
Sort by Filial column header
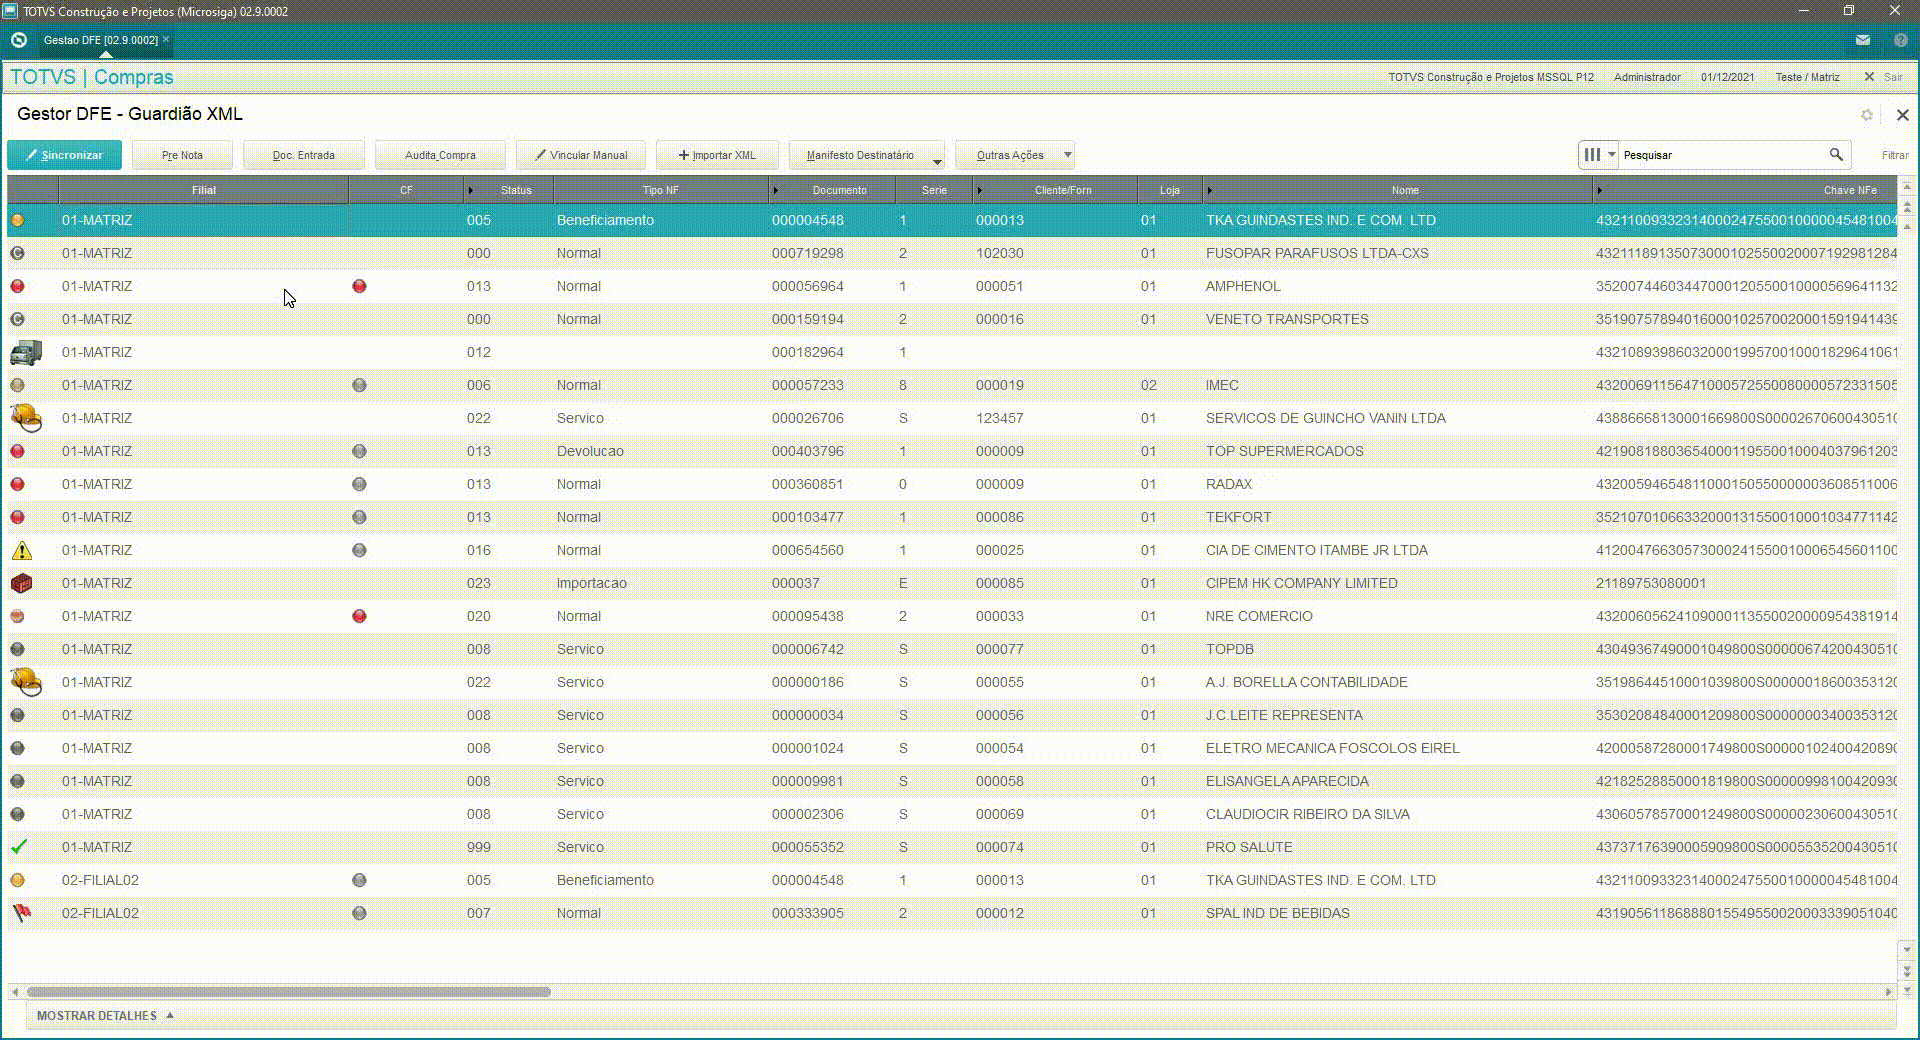point(204,190)
